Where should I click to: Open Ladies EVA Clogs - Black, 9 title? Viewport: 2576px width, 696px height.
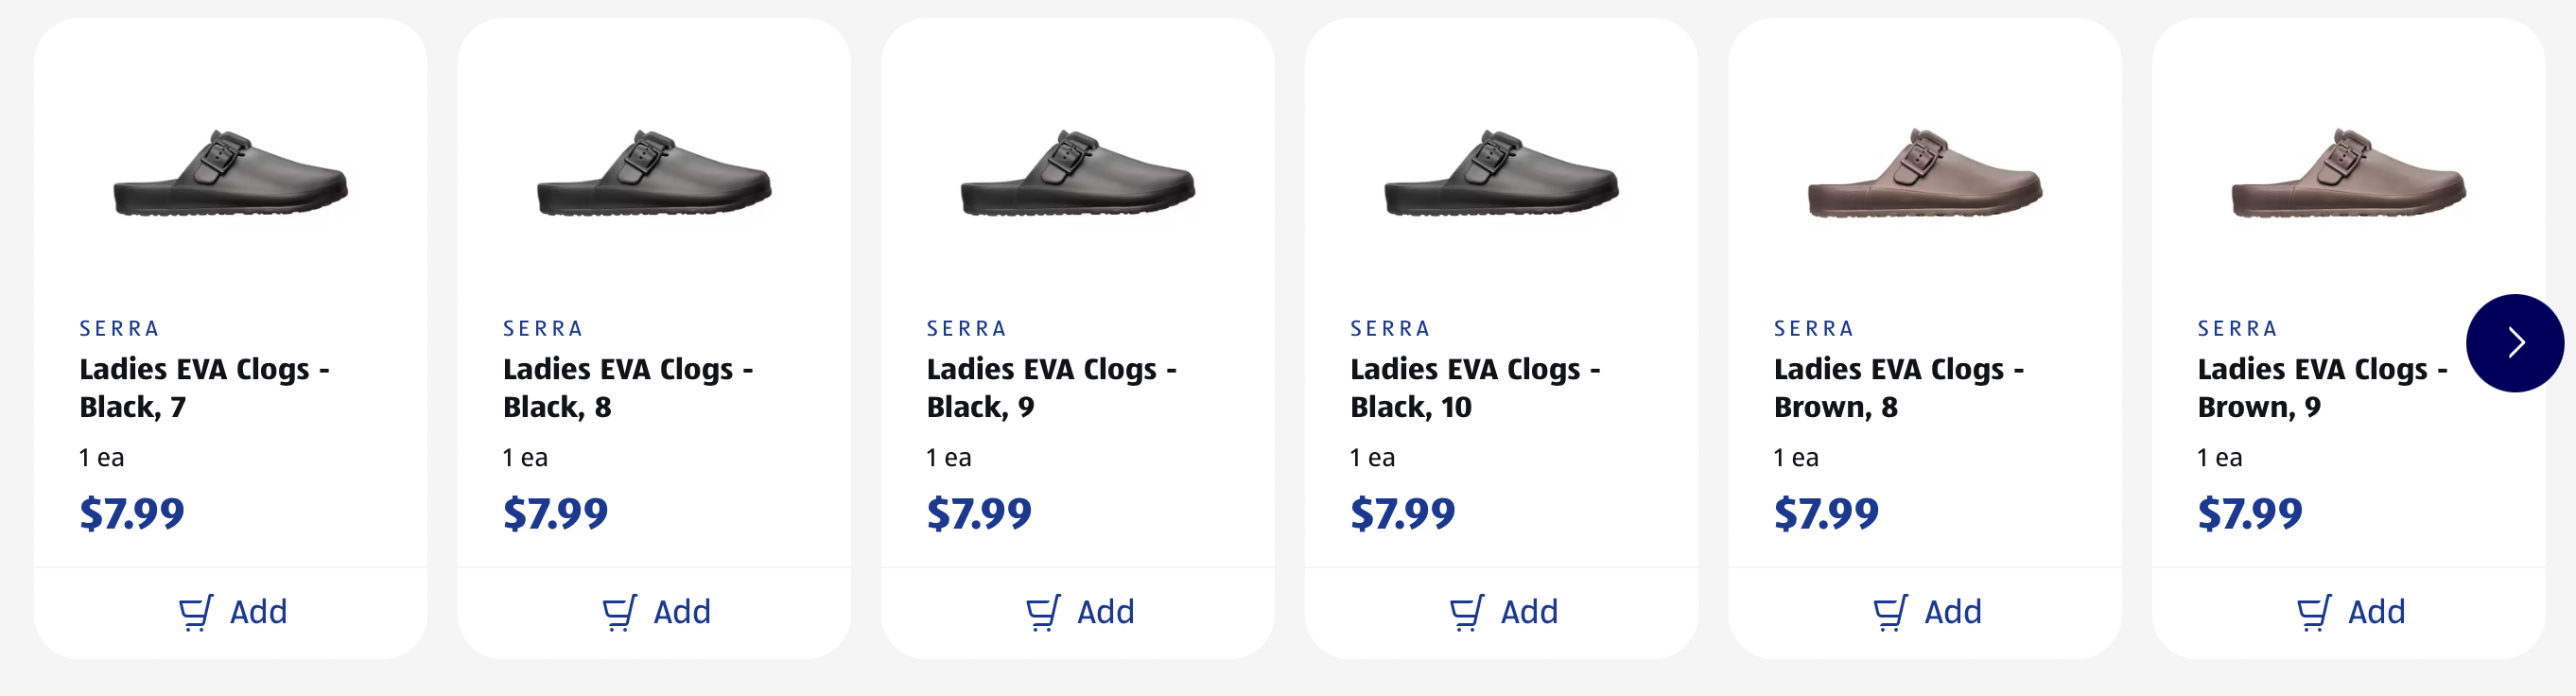point(1051,388)
